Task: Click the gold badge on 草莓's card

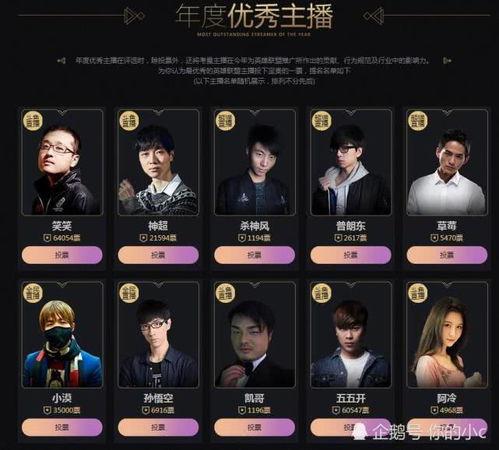Action: pyautogui.click(x=418, y=121)
